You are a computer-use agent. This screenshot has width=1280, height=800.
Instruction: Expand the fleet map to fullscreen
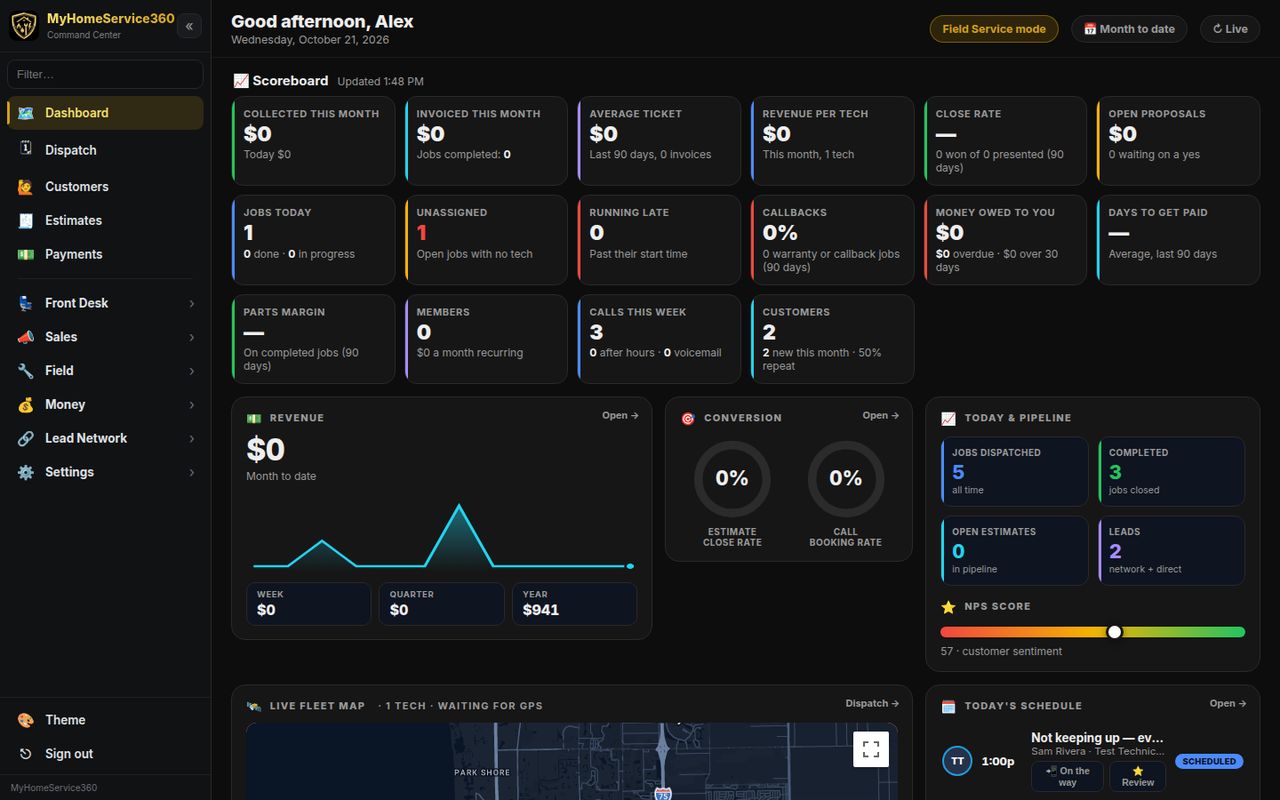click(871, 749)
